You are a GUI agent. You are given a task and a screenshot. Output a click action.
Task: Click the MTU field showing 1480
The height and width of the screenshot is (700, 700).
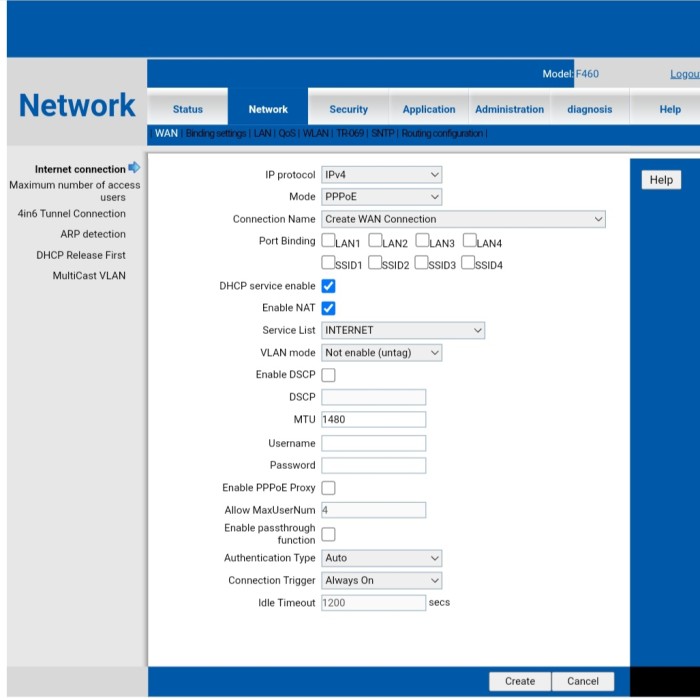374,419
